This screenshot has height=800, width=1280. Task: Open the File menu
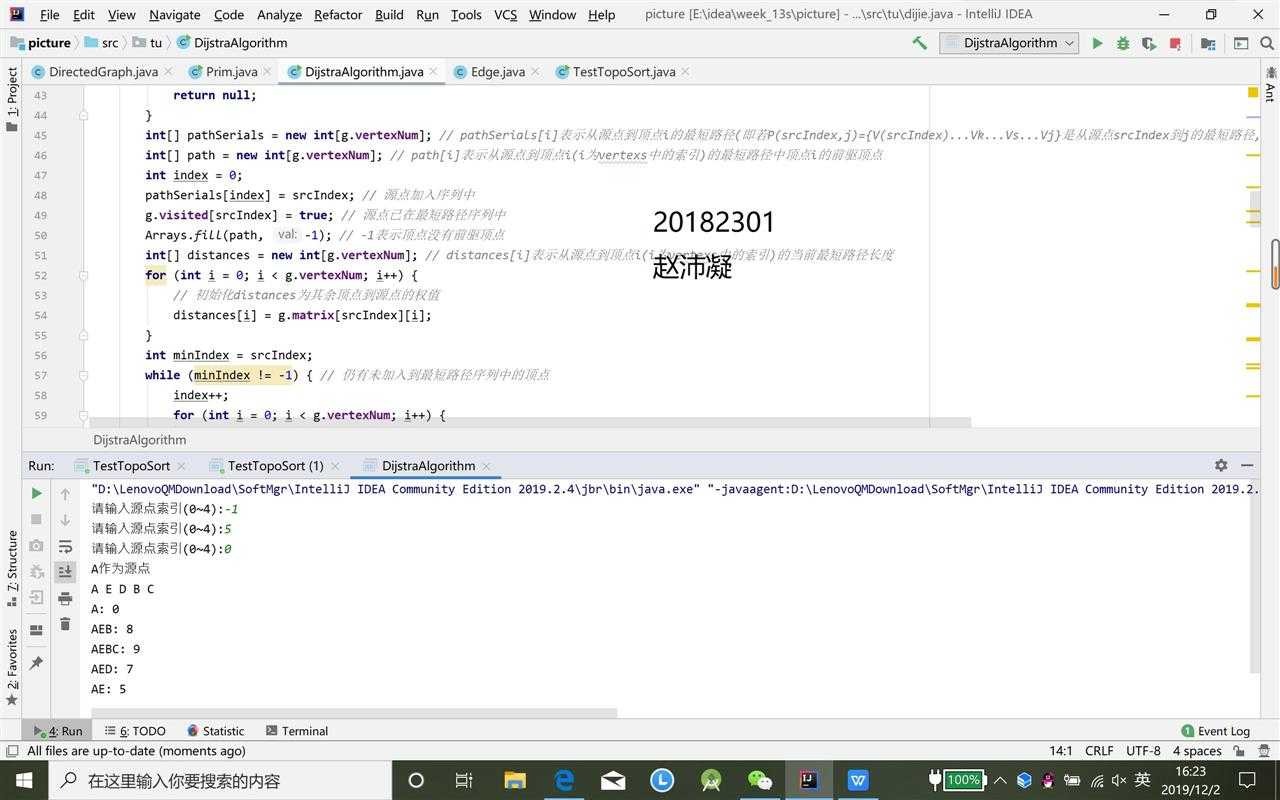point(49,14)
